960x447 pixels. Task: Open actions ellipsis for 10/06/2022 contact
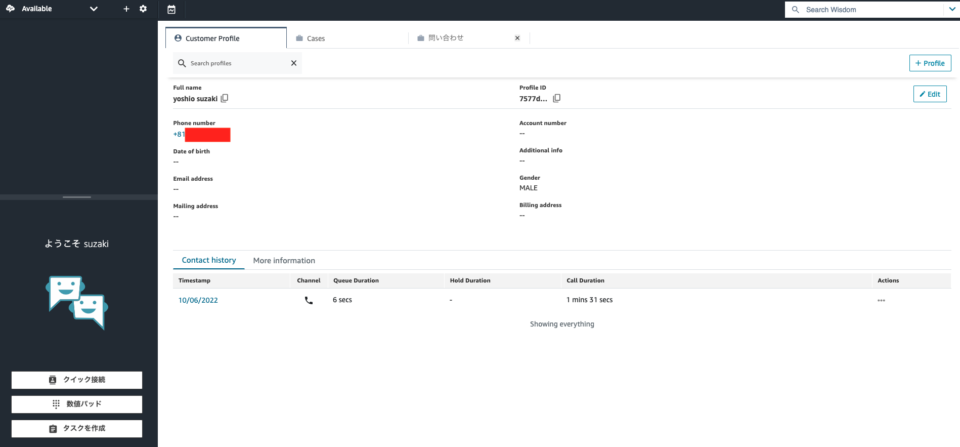[881, 300]
